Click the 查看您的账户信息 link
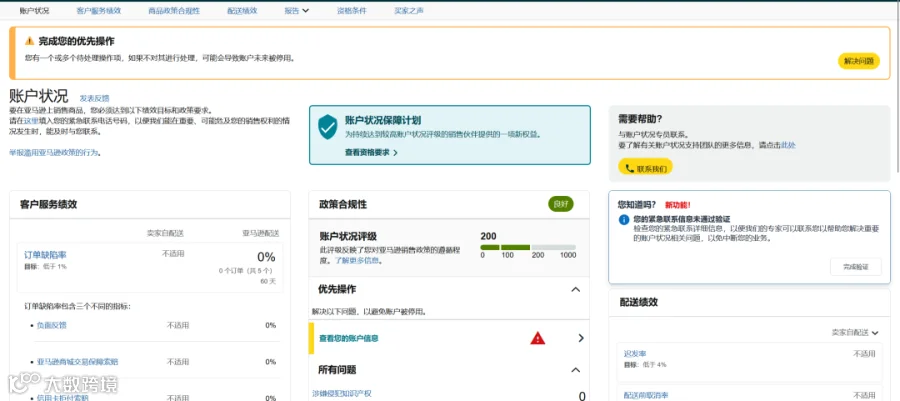The width and height of the screenshot is (900, 401). [349, 338]
